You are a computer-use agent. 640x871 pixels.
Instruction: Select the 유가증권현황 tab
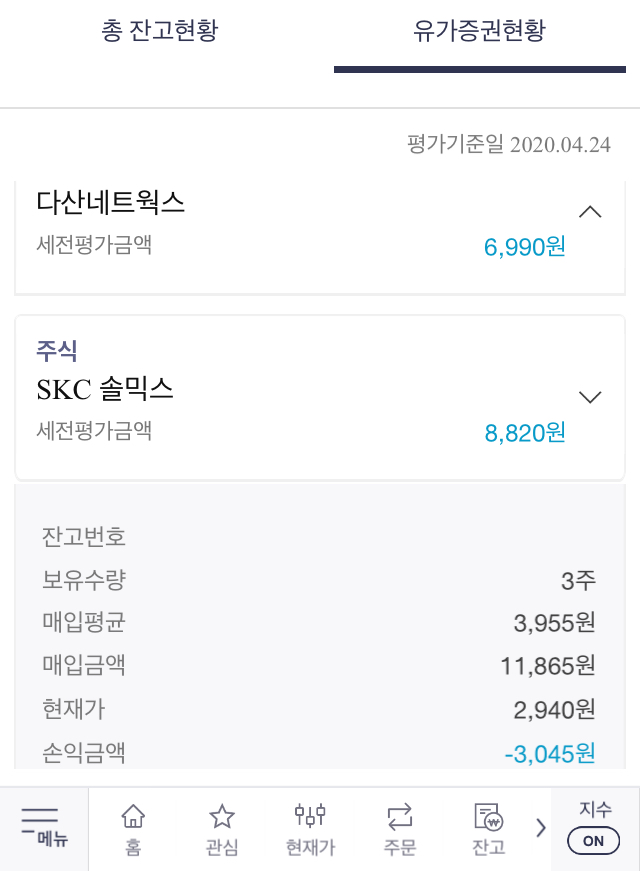point(479,31)
